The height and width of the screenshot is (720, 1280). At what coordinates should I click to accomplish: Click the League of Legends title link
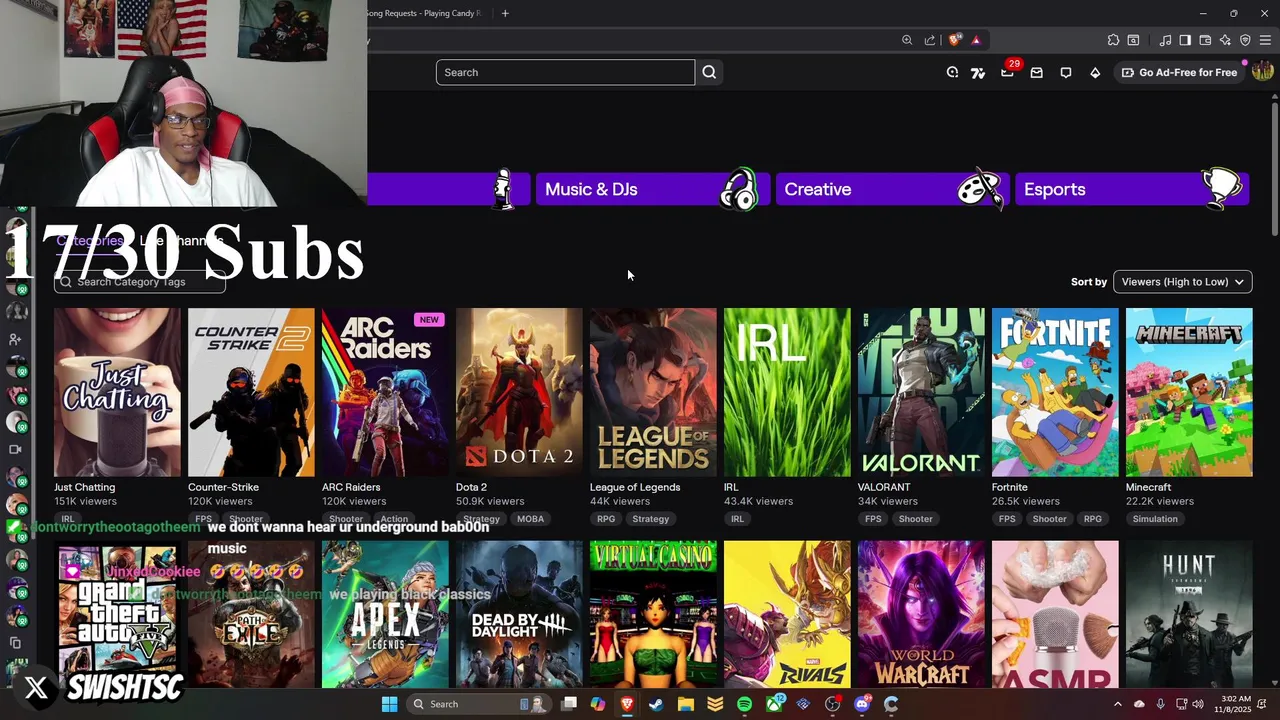(x=635, y=487)
